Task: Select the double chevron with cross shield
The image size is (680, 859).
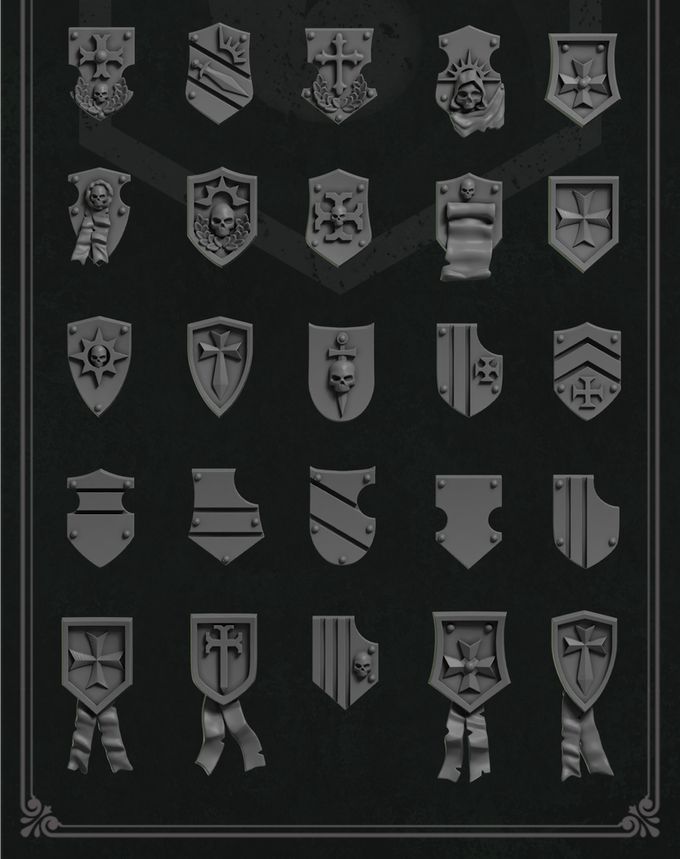Action: 587,371
